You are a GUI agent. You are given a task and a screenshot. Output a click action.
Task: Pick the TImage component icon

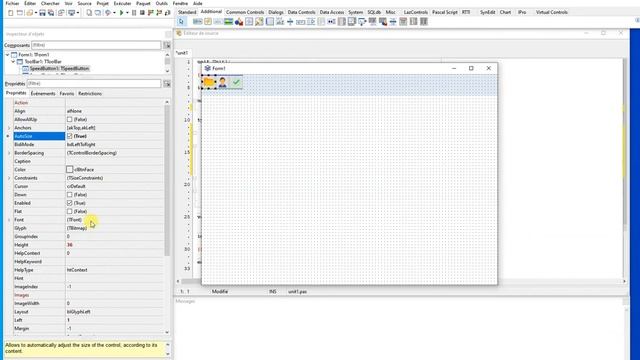pos(229,21)
